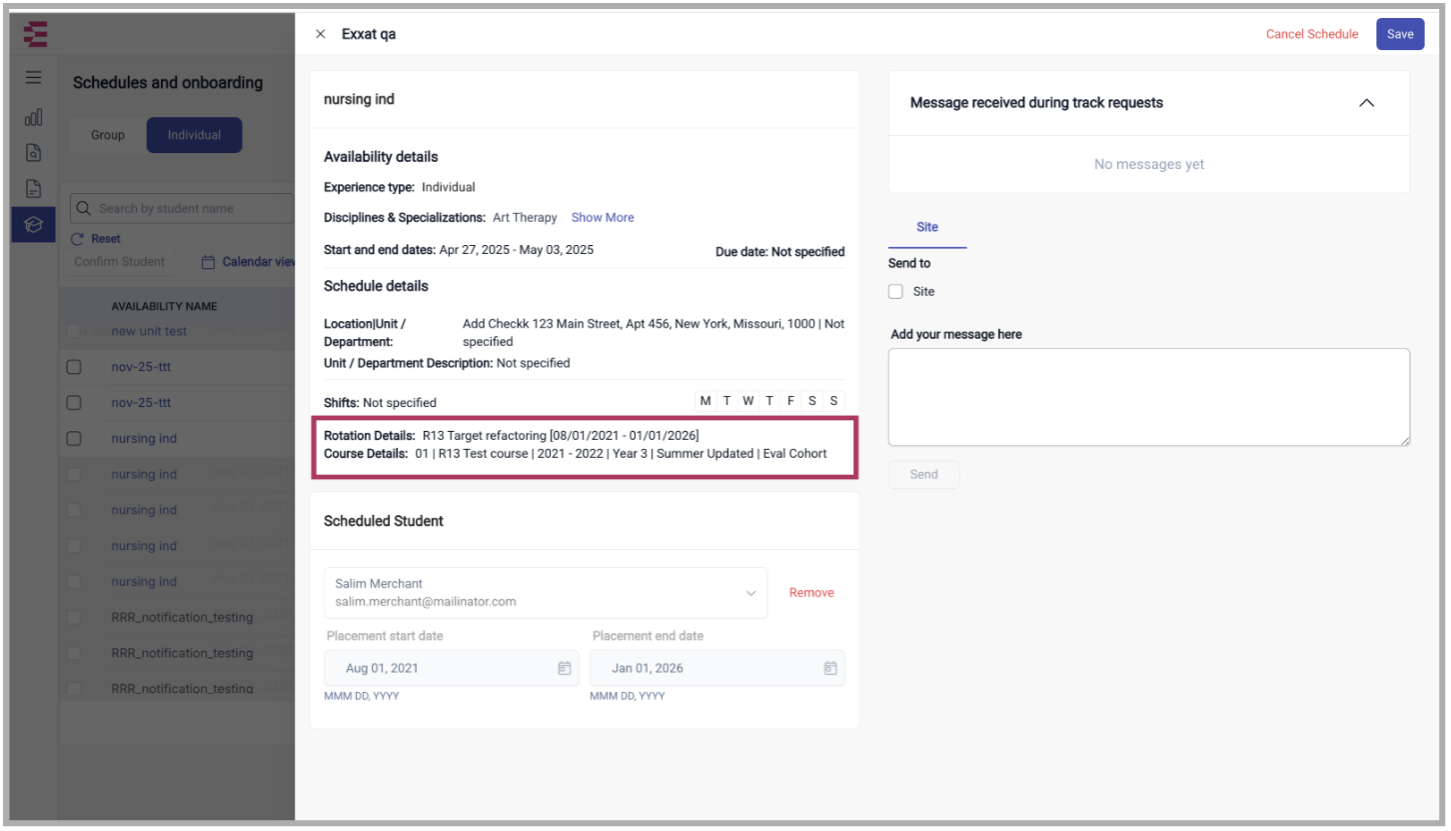The image size is (1451, 831).
Task: Click the Save button
Action: [1399, 34]
